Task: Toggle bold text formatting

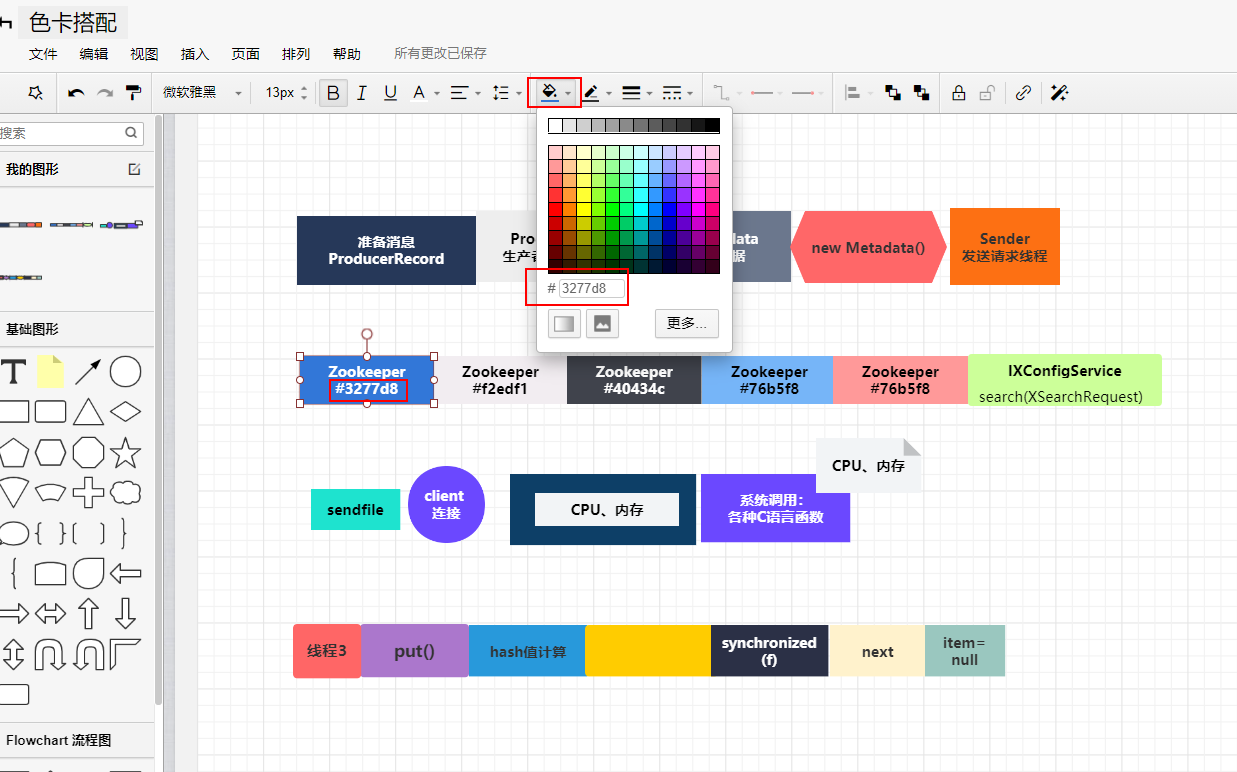Action: pyautogui.click(x=333, y=93)
